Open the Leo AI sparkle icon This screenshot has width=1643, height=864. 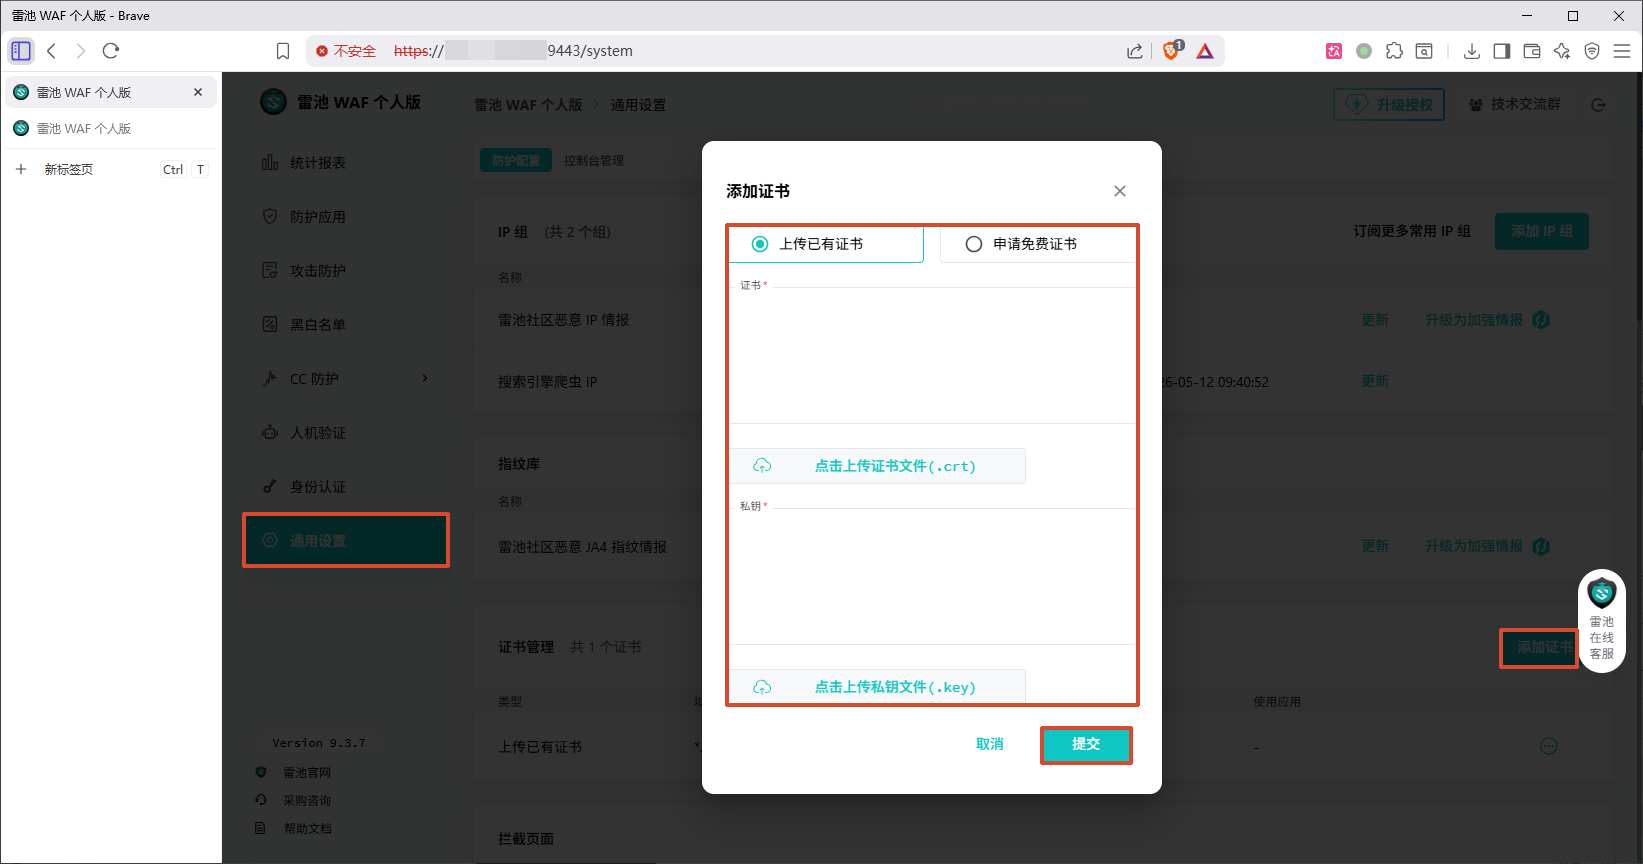click(x=1562, y=51)
